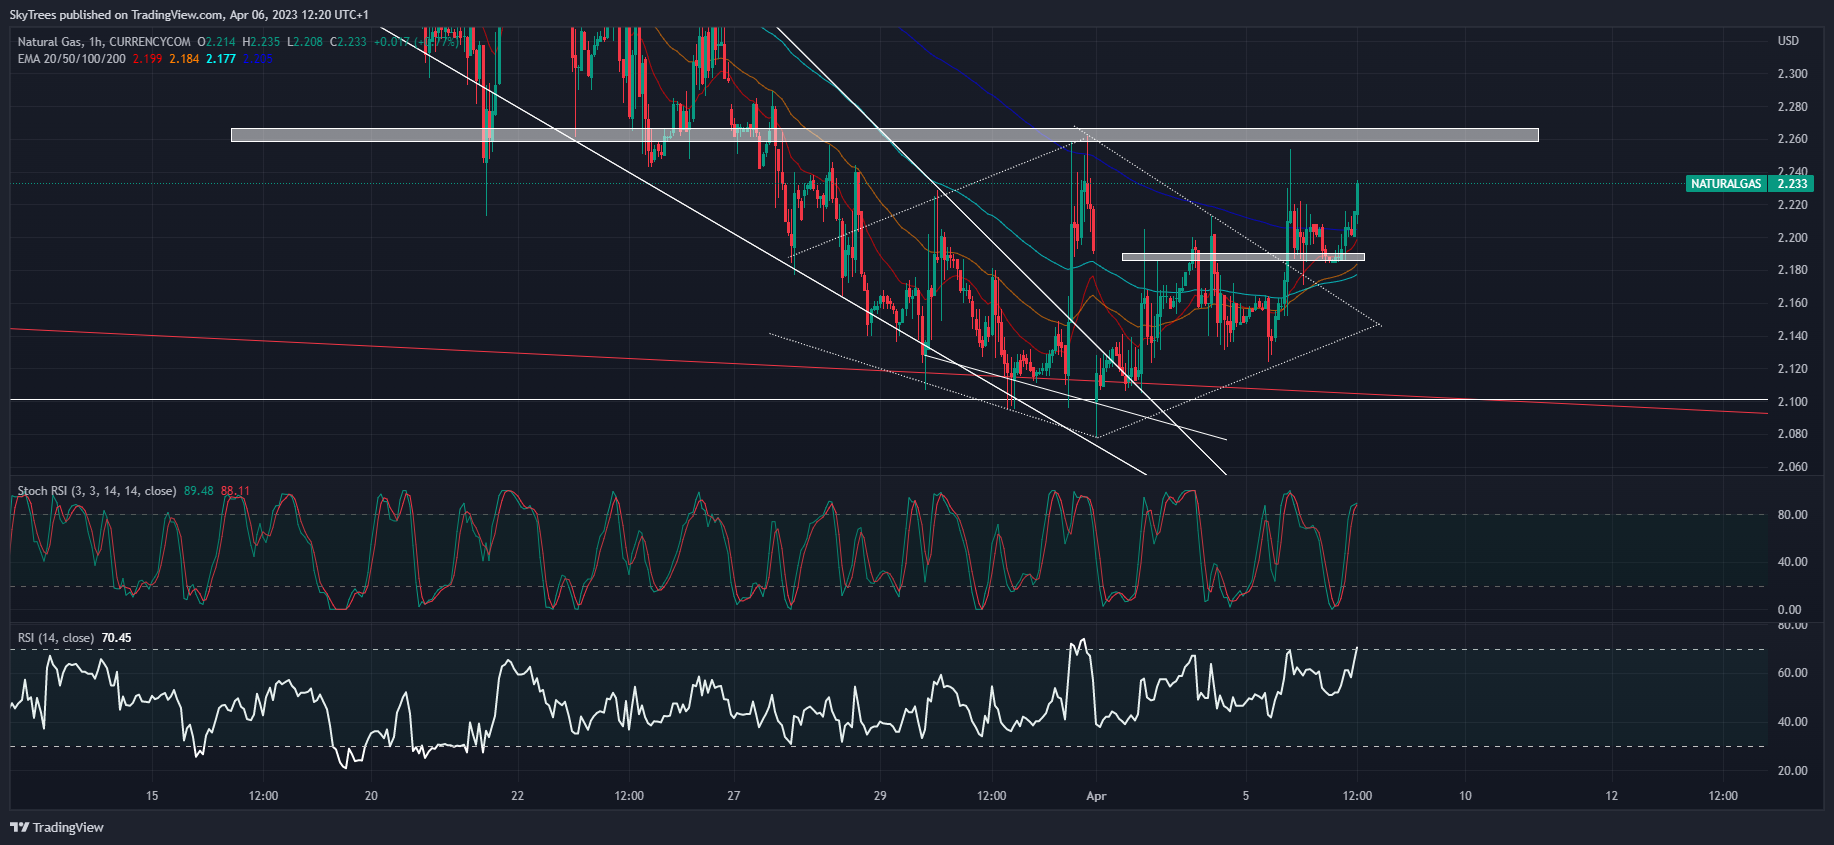Select the short gray support rectangle near 2.188

click(1243, 257)
